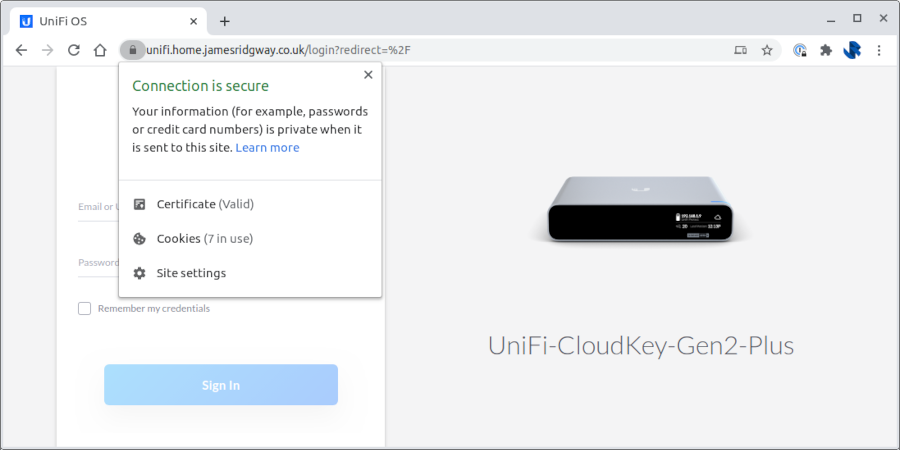Close the connection info popup
Screen dimensions: 900x450
tap(368, 75)
